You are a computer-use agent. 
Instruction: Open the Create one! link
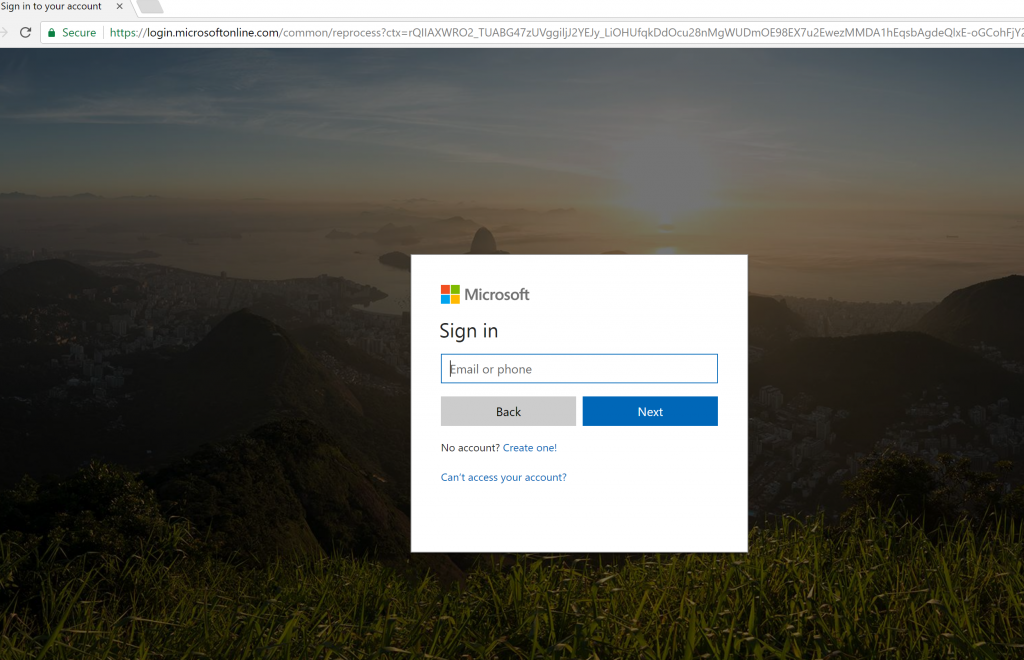click(x=530, y=447)
